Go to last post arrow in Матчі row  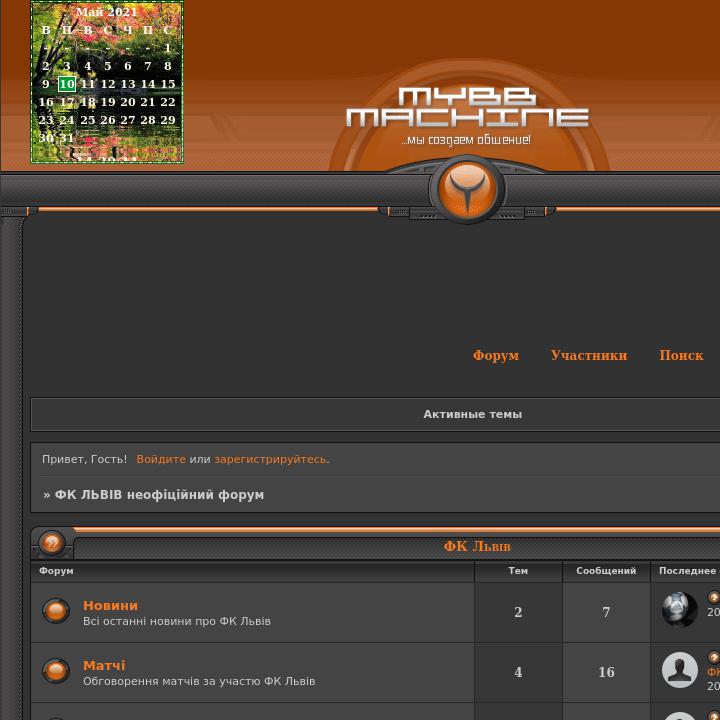(714, 657)
